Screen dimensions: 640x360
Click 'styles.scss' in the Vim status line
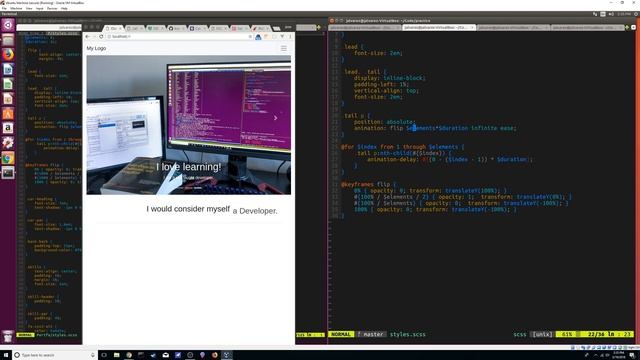[407, 334]
